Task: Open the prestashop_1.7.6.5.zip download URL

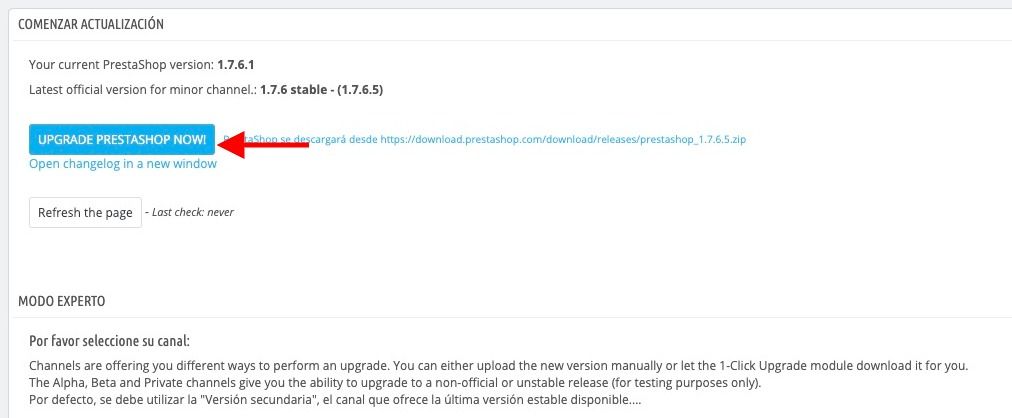Action: pos(563,139)
